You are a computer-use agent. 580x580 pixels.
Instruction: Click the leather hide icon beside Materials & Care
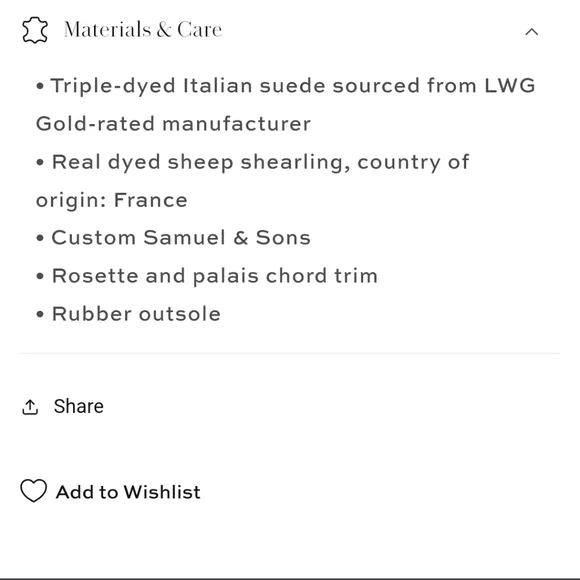click(35, 30)
